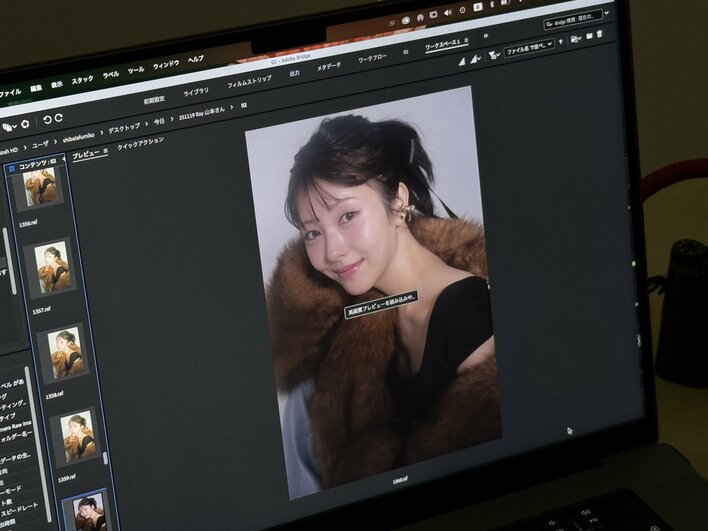Image resolution: width=708 pixels, height=531 pixels.
Task: Click the smaller thumbnail quality triangle icon
Action: click(462, 61)
